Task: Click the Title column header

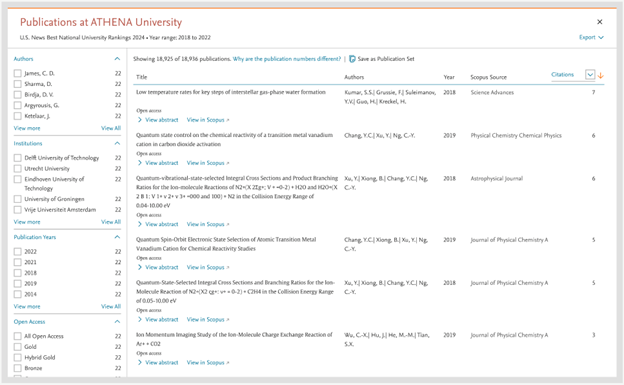Action: pyautogui.click(x=142, y=77)
